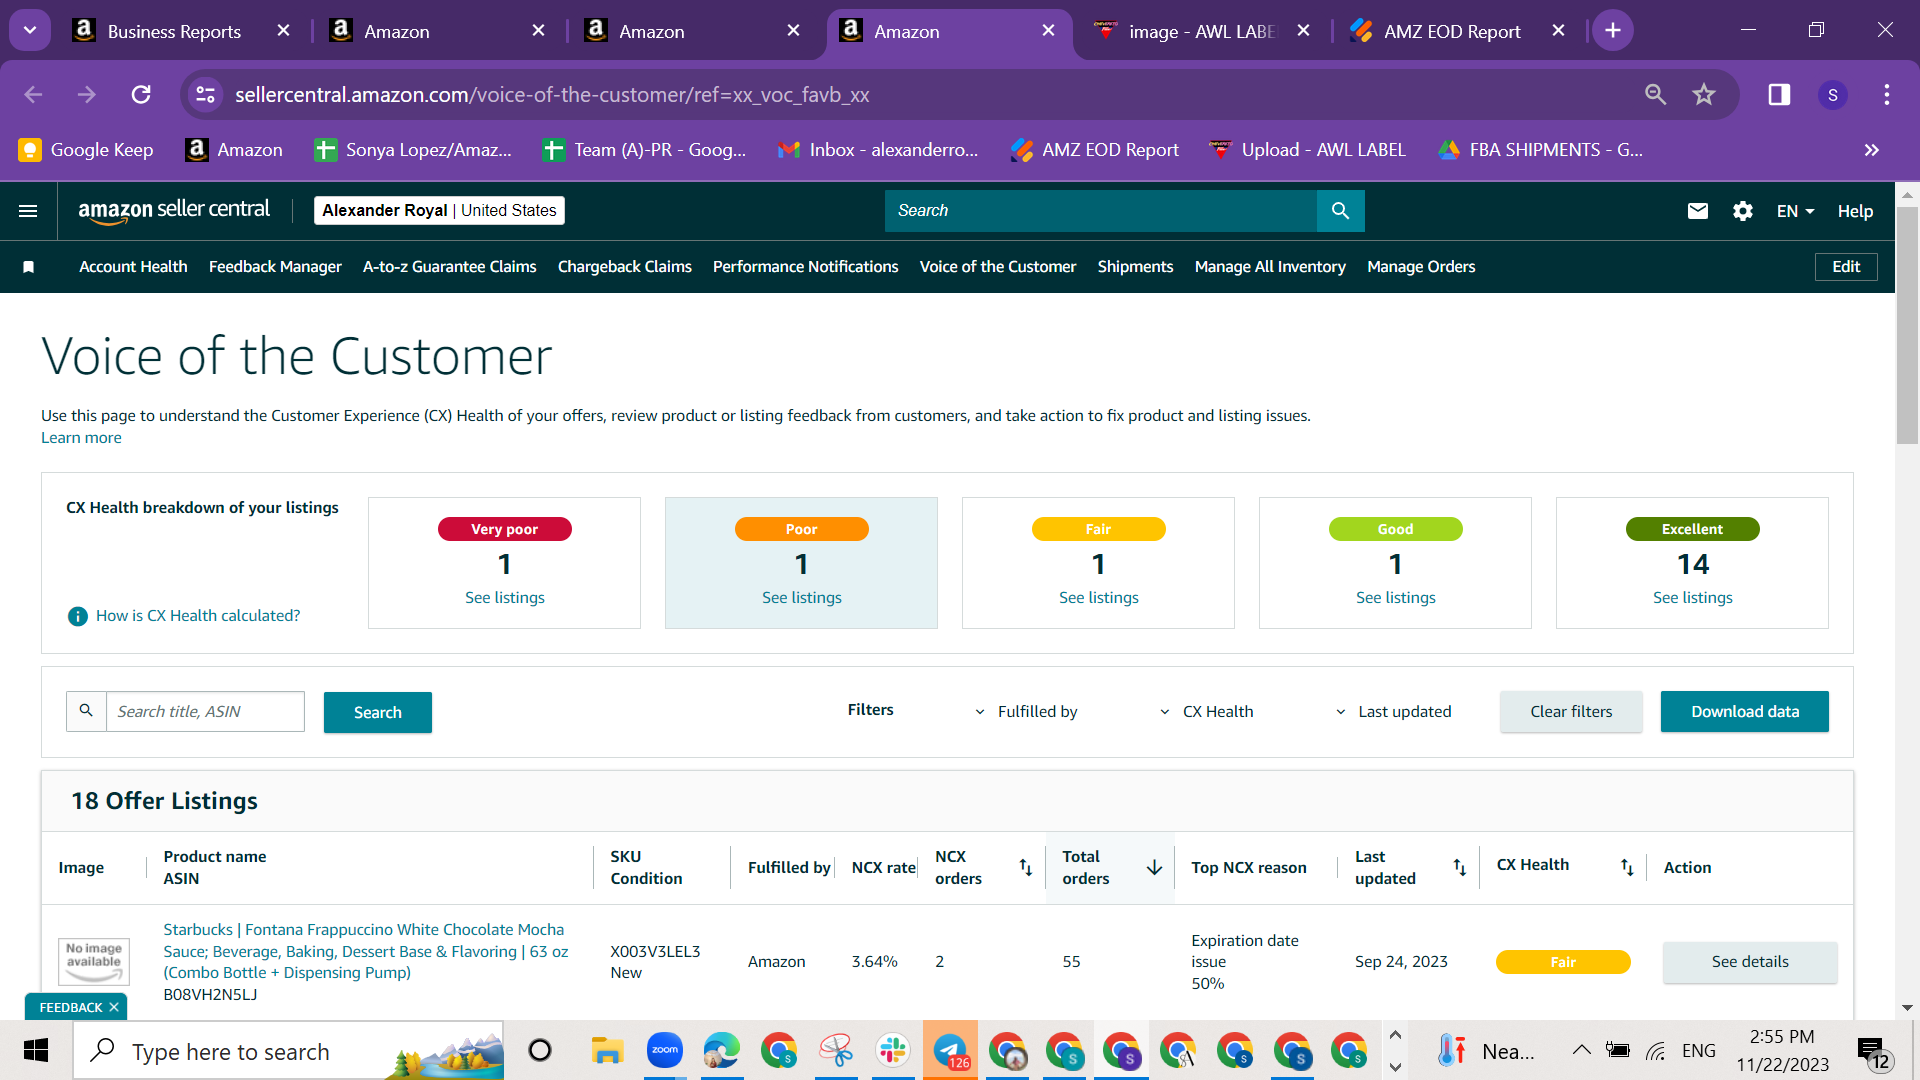Open Shipments menu item
The height and width of the screenshot is (1080, 1920).
click(x=1135, y=267)
